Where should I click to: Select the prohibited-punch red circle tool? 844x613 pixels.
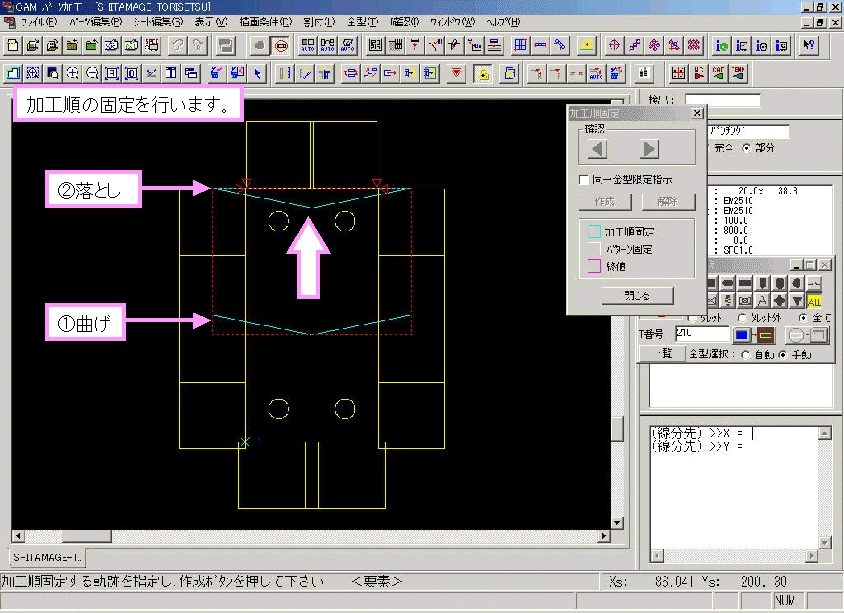[280, 46]
